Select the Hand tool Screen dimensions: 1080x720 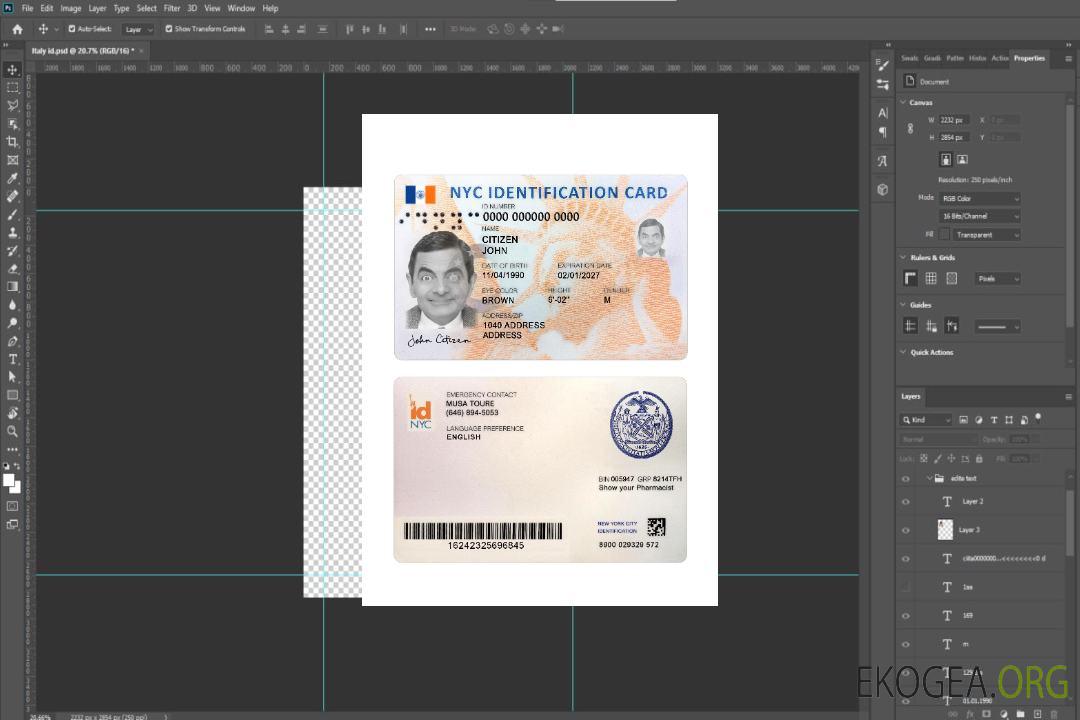12,413
